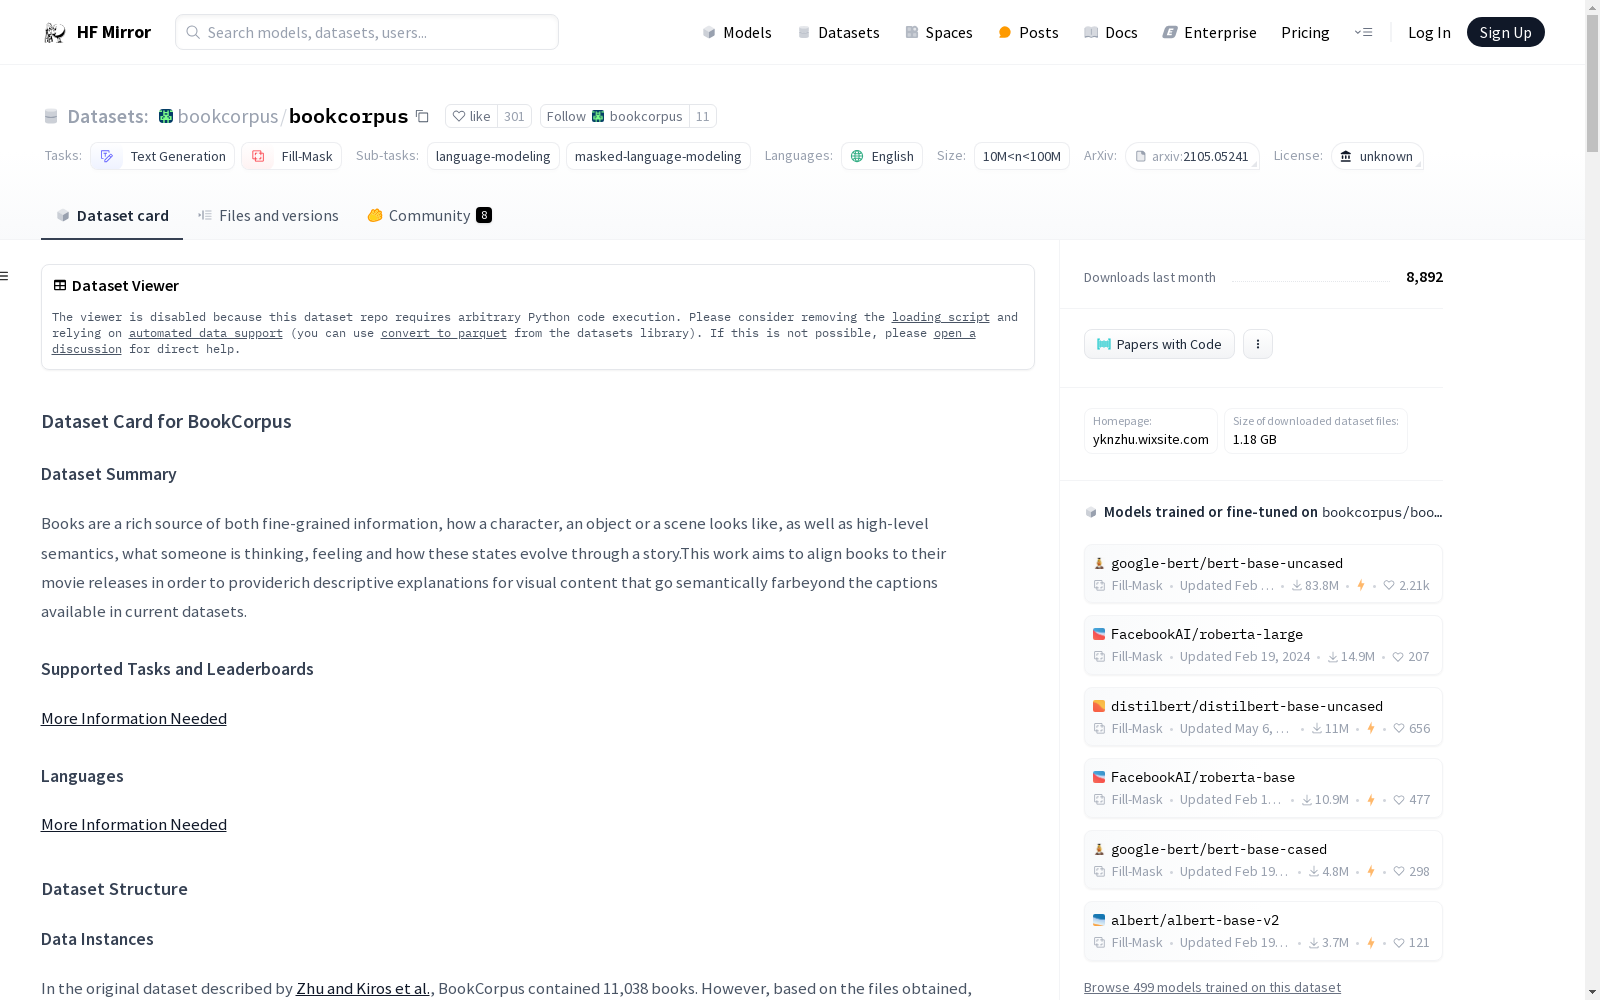Open the Papers with Code button
This screenshot has height=1000, width=1600.
point(1159,344)
